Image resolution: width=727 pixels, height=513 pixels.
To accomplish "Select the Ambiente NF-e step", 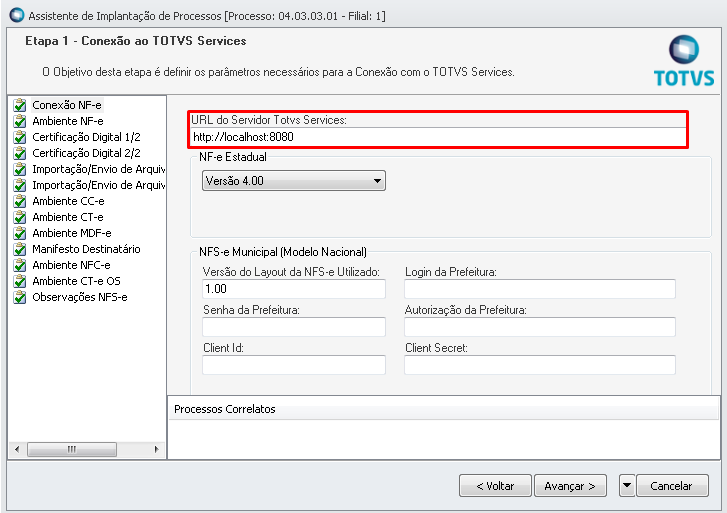I will click(68, 121).
